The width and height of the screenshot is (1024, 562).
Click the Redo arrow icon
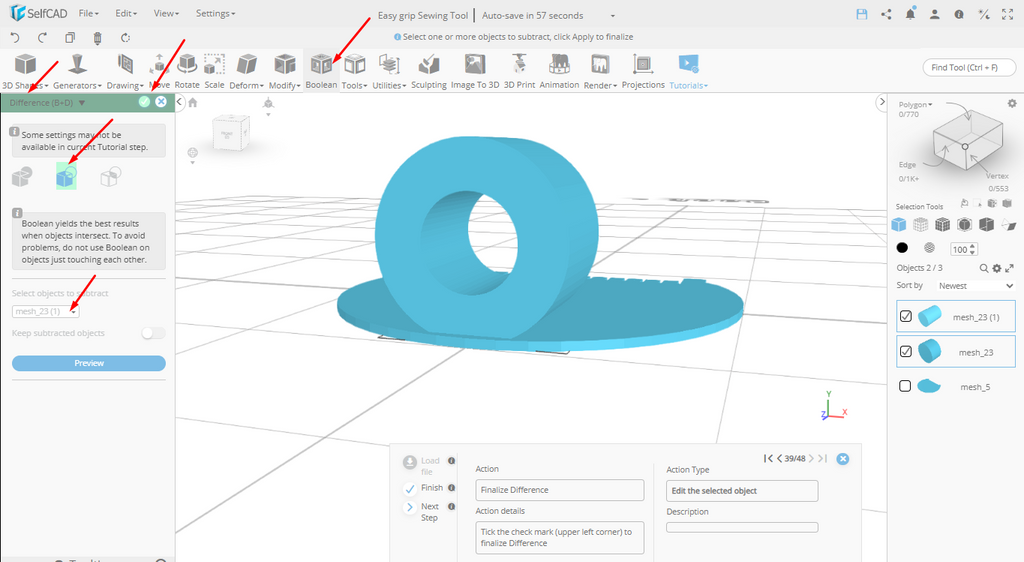click(x=42, y=37)
